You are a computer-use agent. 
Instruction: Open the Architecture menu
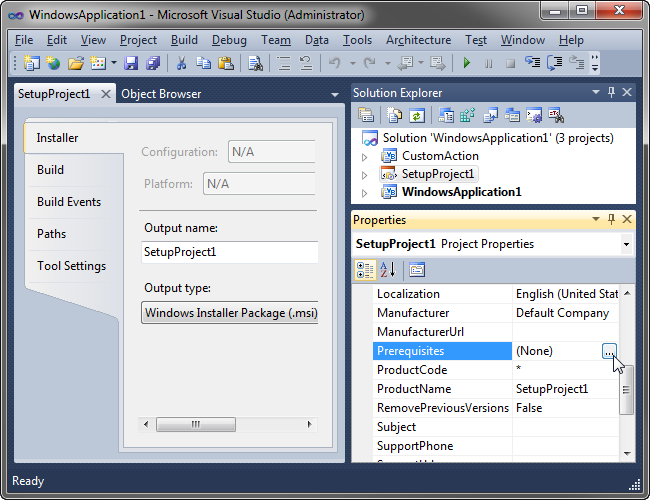pyautogui.click(x=418, y=40)
